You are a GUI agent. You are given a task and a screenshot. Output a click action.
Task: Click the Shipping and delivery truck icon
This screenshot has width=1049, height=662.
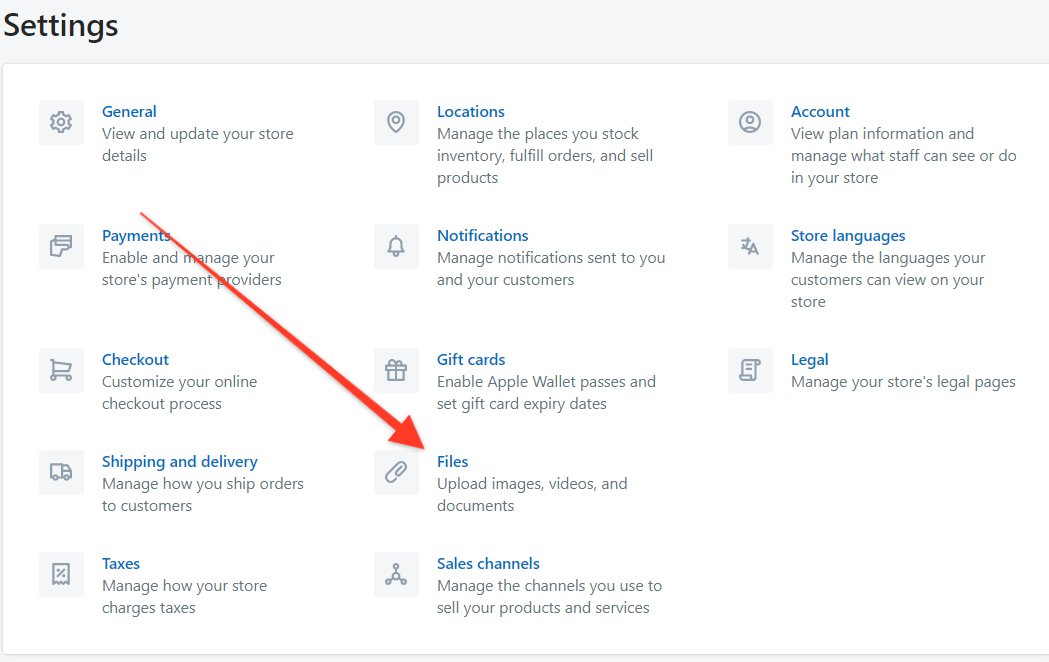click(61, 472)
